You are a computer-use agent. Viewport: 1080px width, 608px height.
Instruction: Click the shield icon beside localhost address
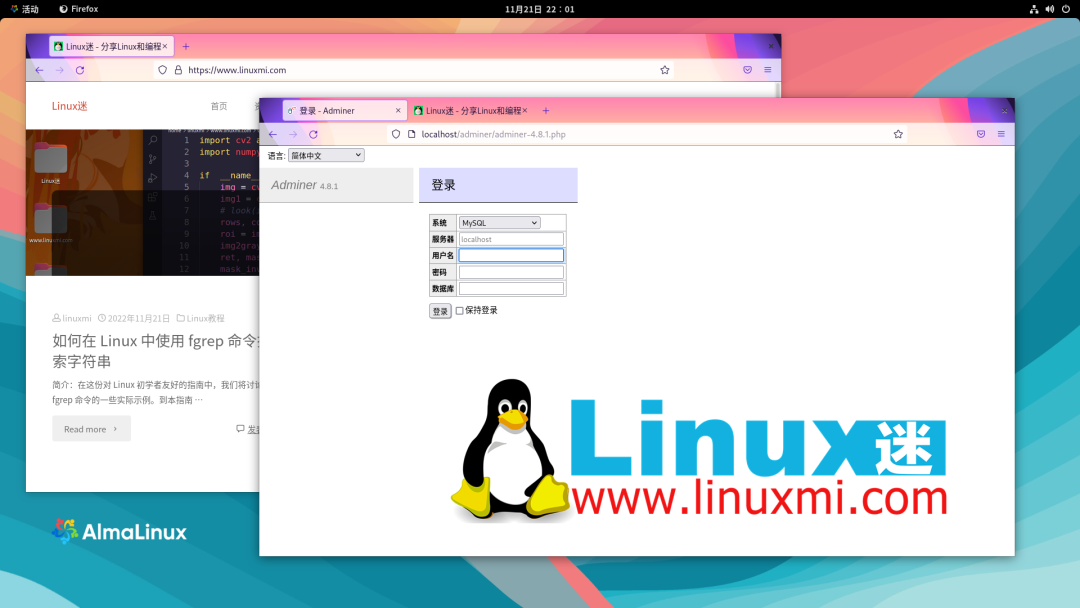396,134
